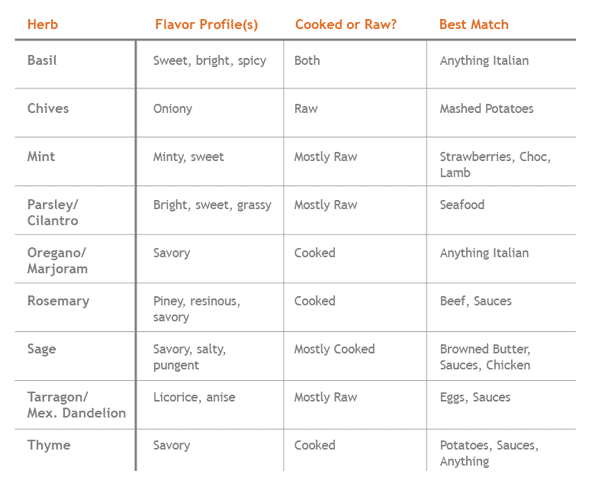The height and width of the screenshot is (487, 592).
Task: Select the 'Seafood' best match cell
Action: [462, 205]
